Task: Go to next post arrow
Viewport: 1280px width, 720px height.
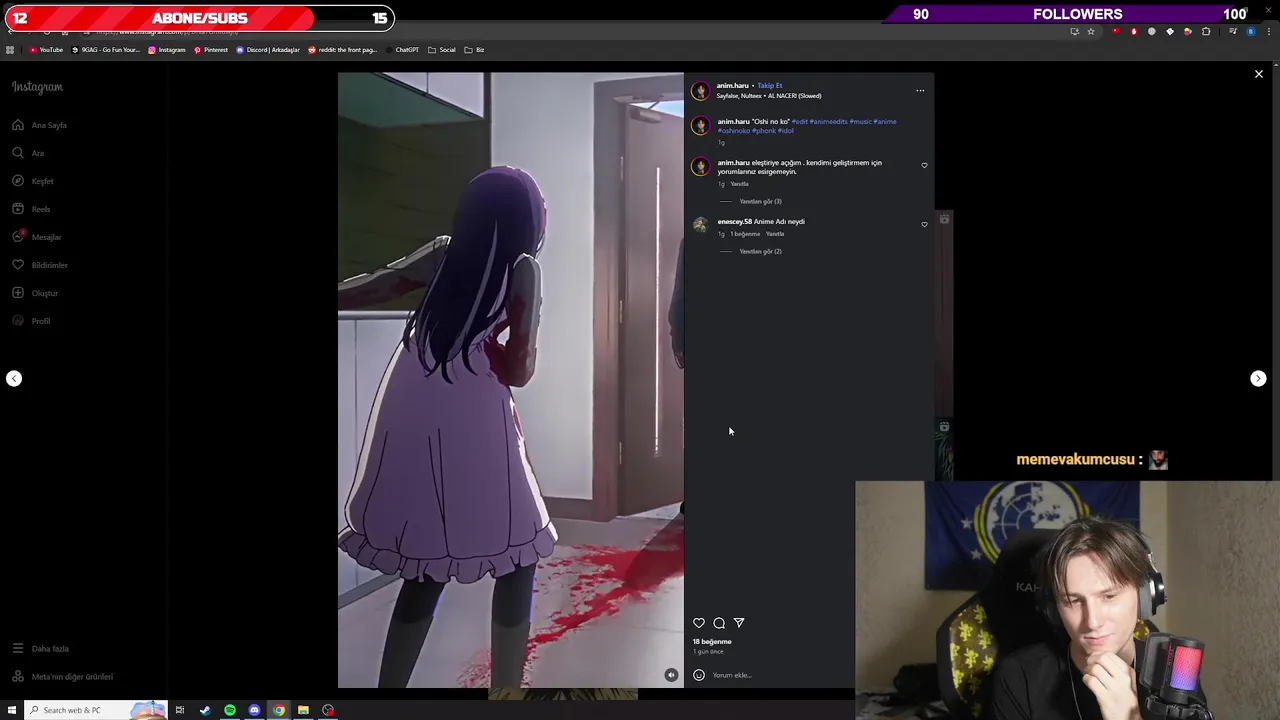Action: point(1258,378)
